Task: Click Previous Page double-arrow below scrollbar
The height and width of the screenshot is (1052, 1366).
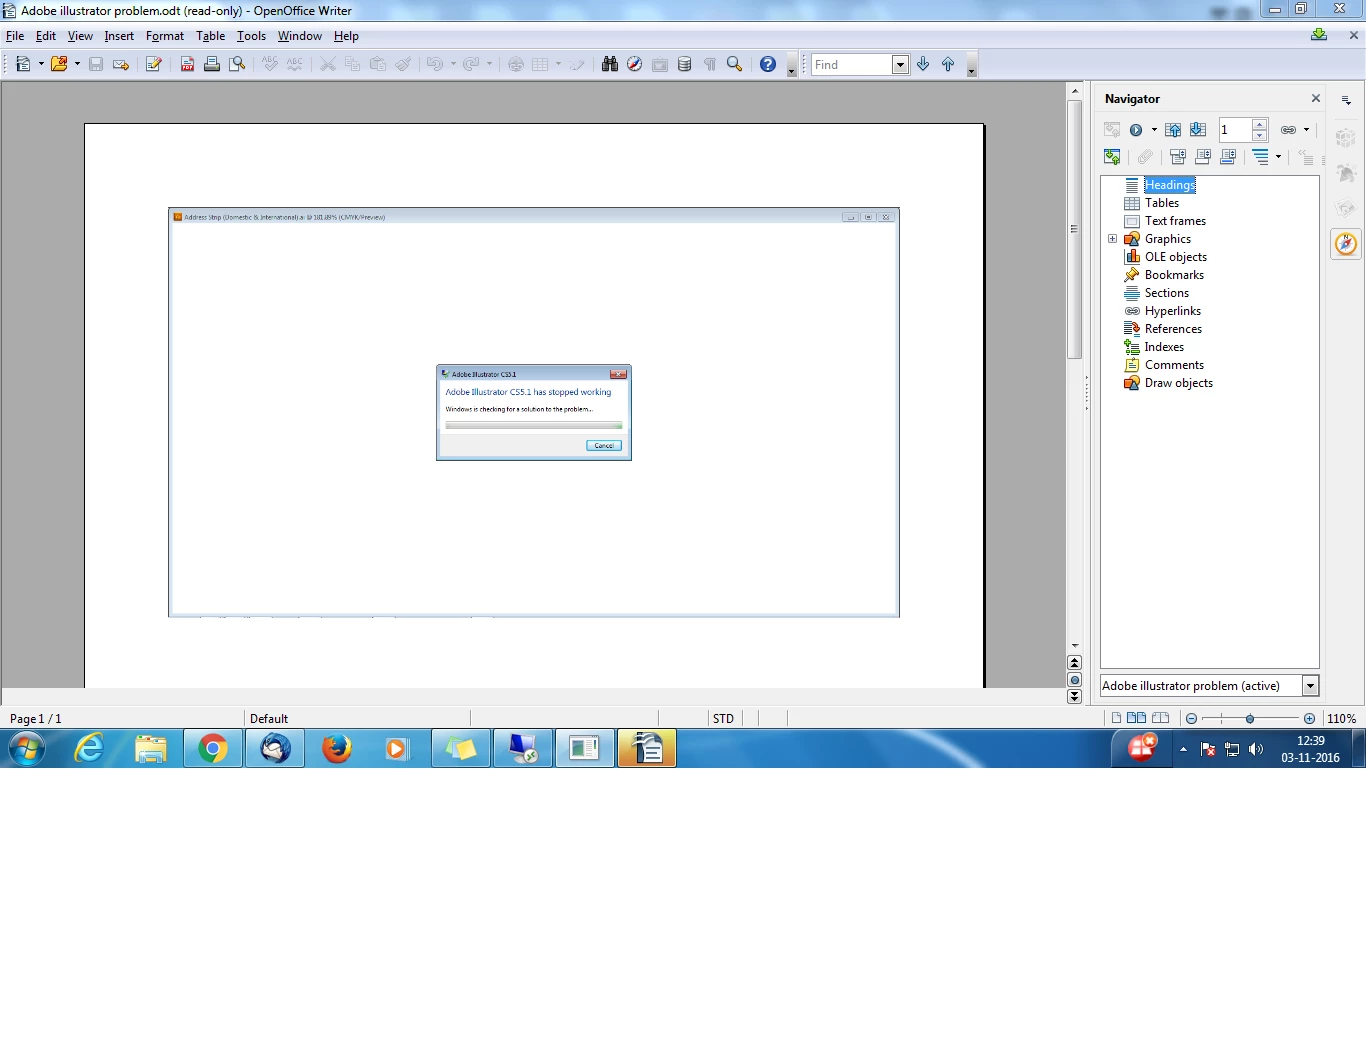Action: pos(1075,663)
